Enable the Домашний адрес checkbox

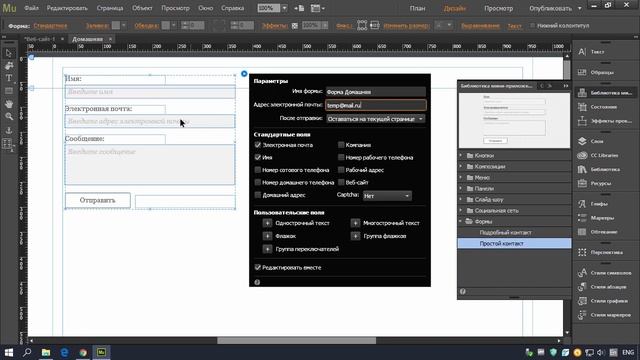[x=258, y=195]
